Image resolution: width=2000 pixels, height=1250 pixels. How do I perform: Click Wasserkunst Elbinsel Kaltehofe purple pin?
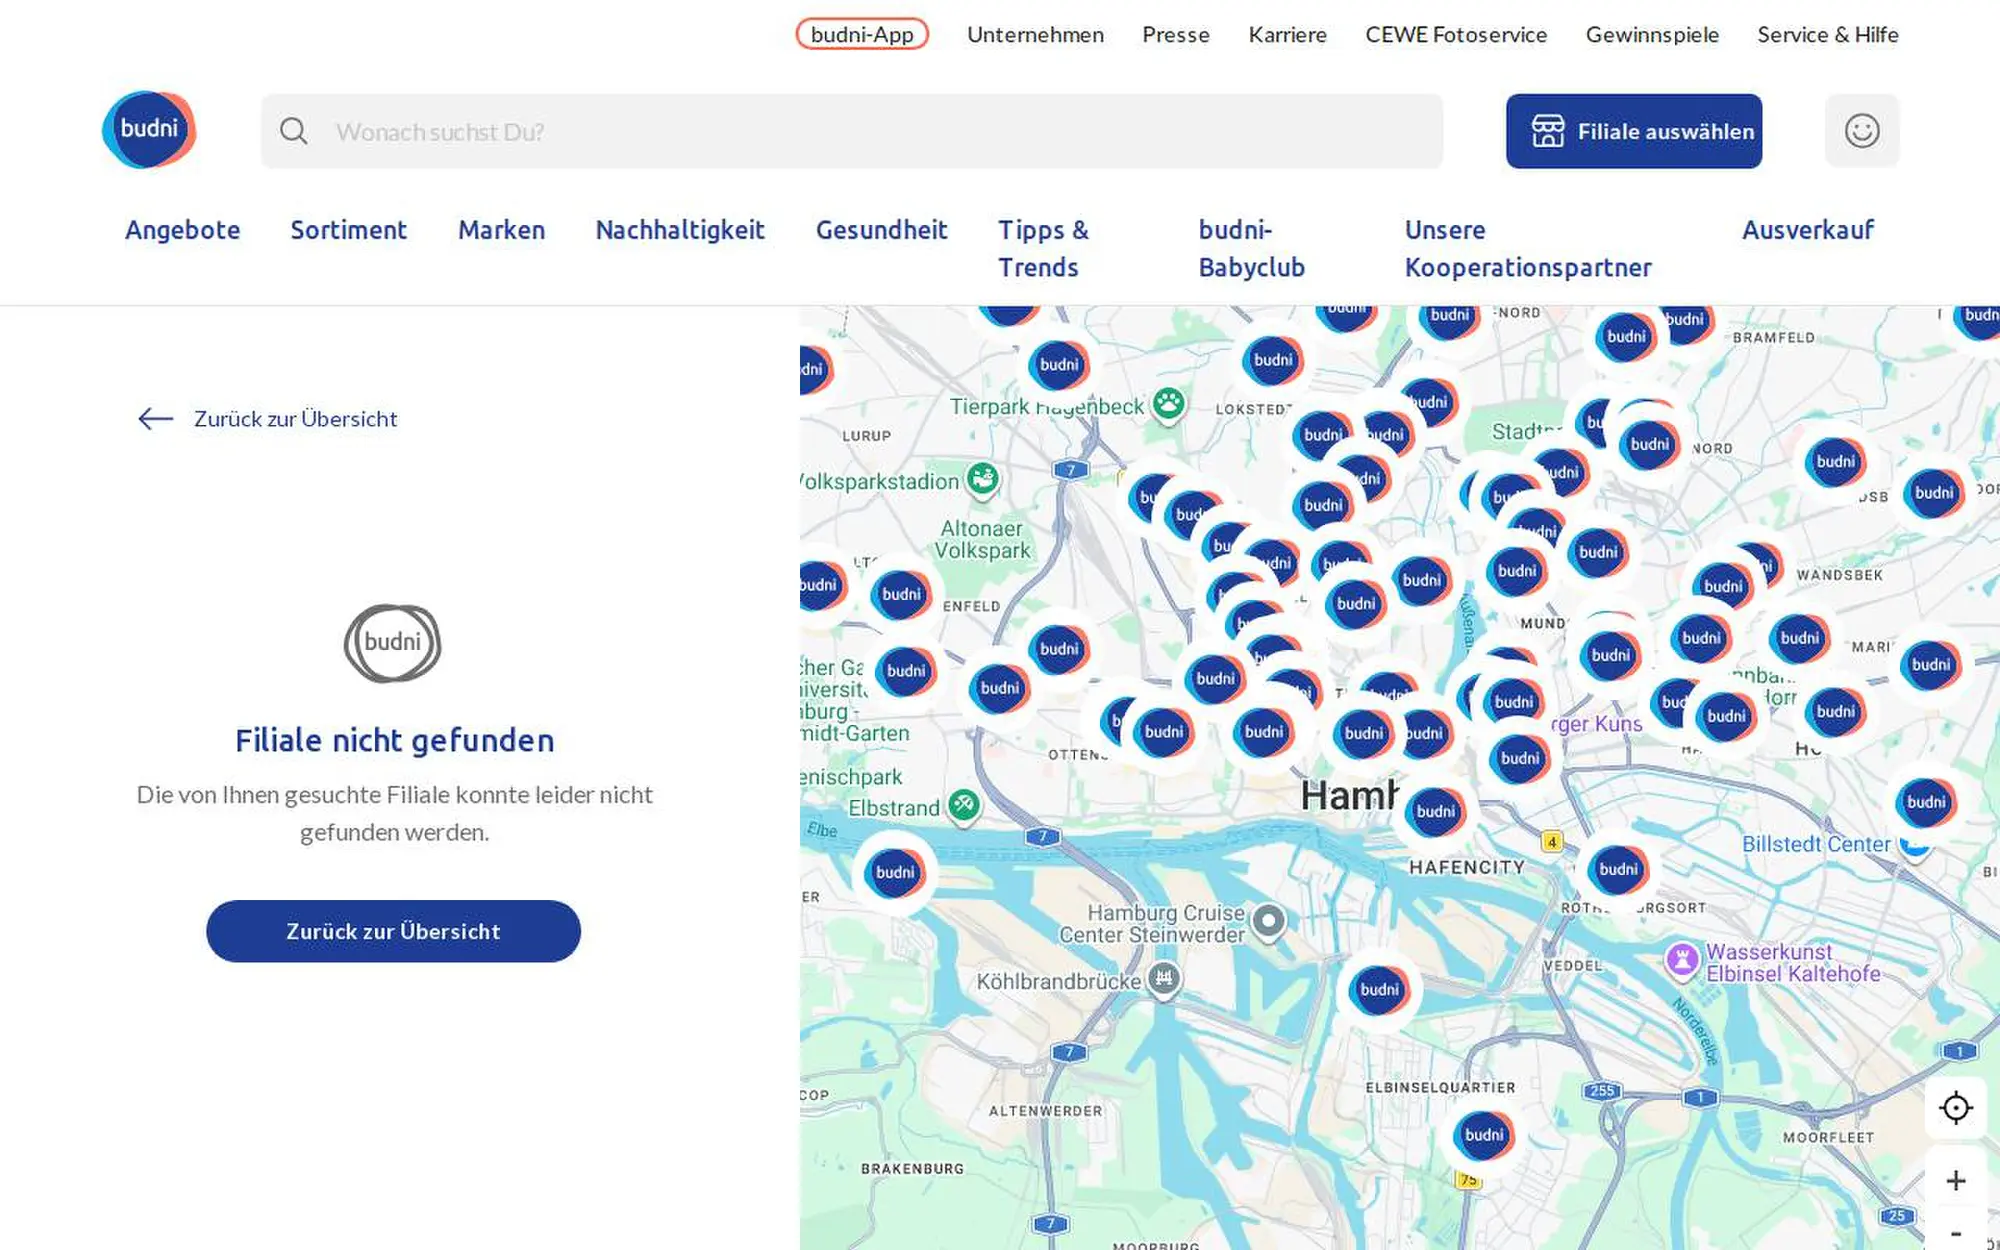[x=1682, y=960]
